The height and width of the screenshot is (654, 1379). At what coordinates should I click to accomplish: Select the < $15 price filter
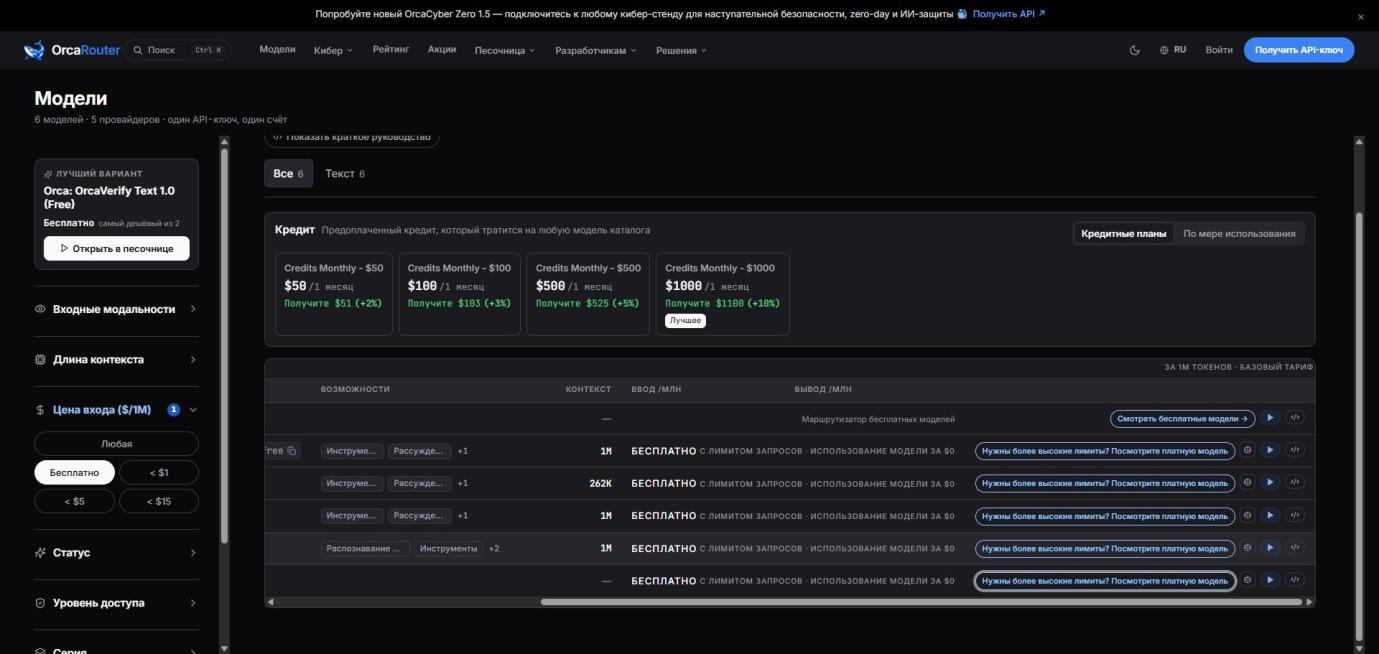pyautogui.click(x=159, y=501)
